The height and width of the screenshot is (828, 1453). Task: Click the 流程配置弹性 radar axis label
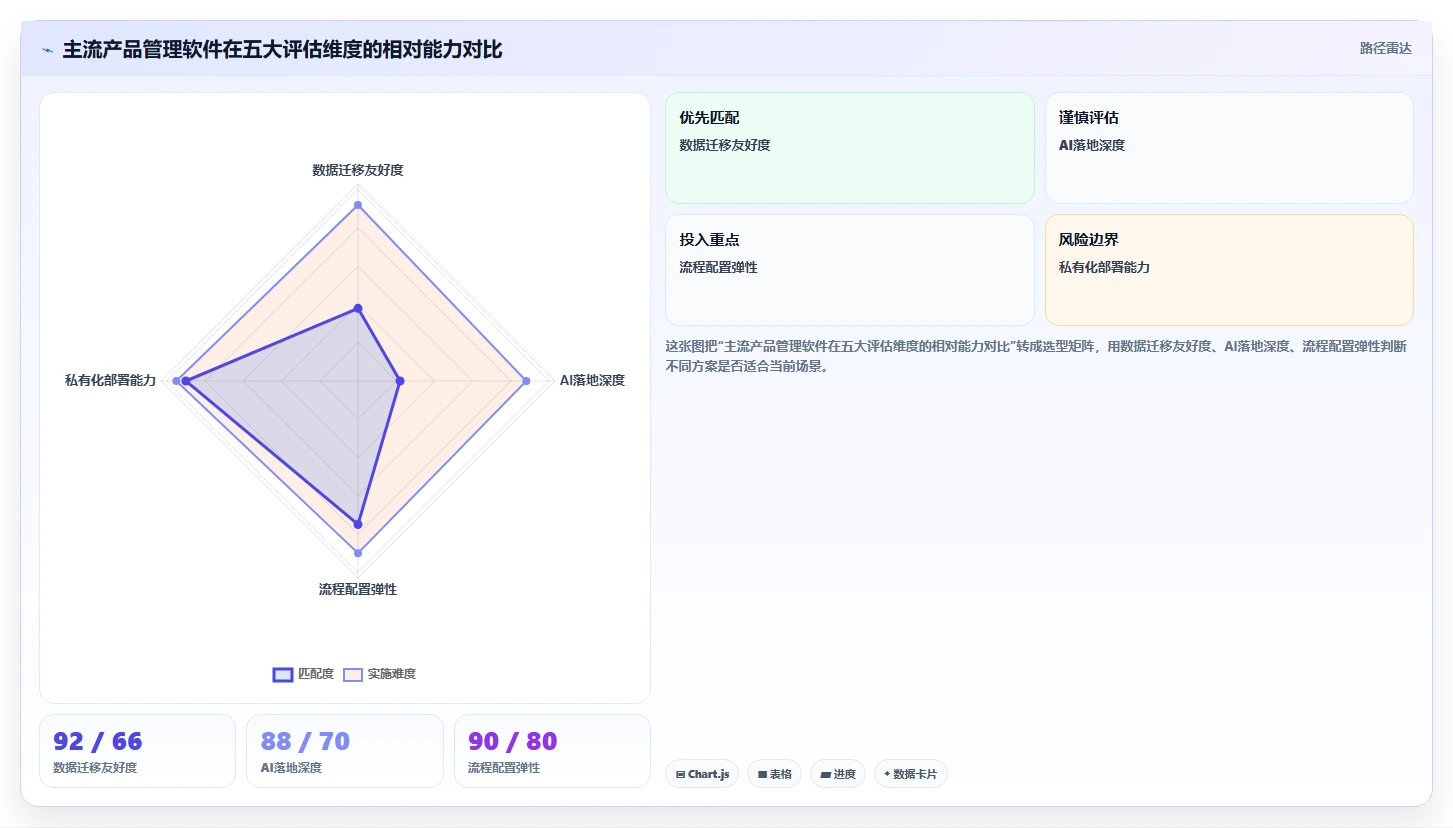point(358,589)
